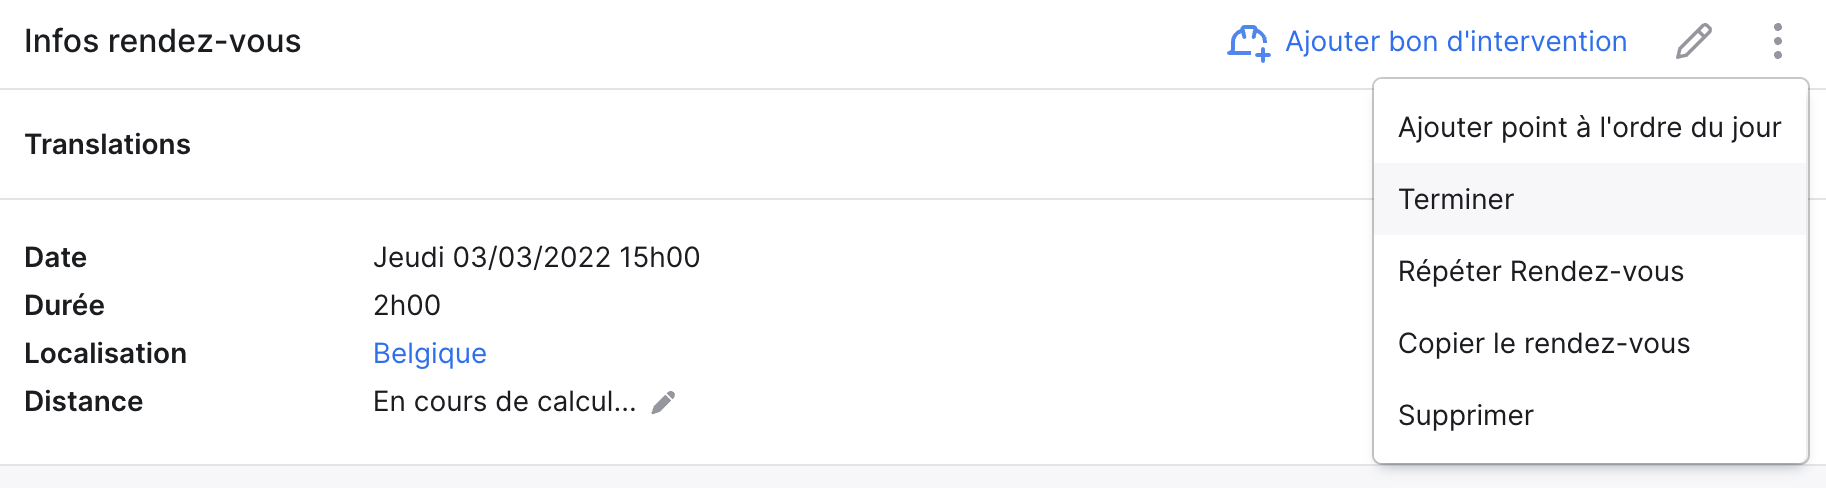The width and height of the screenshot is (1826, 488).
Task: Edit the appointment with the header pencil icon
Action: click(1694, 41)
